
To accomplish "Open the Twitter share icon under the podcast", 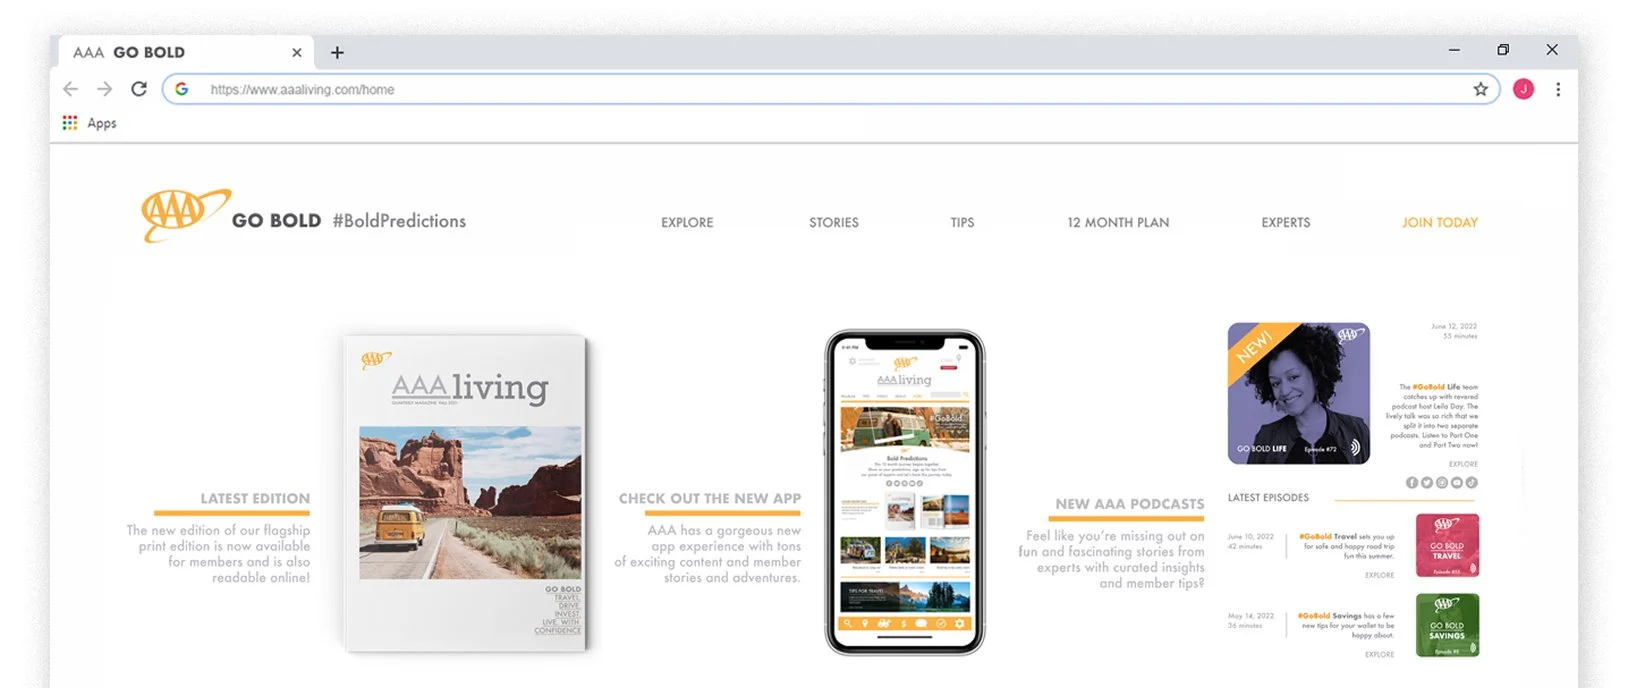I will point(1427,482).
